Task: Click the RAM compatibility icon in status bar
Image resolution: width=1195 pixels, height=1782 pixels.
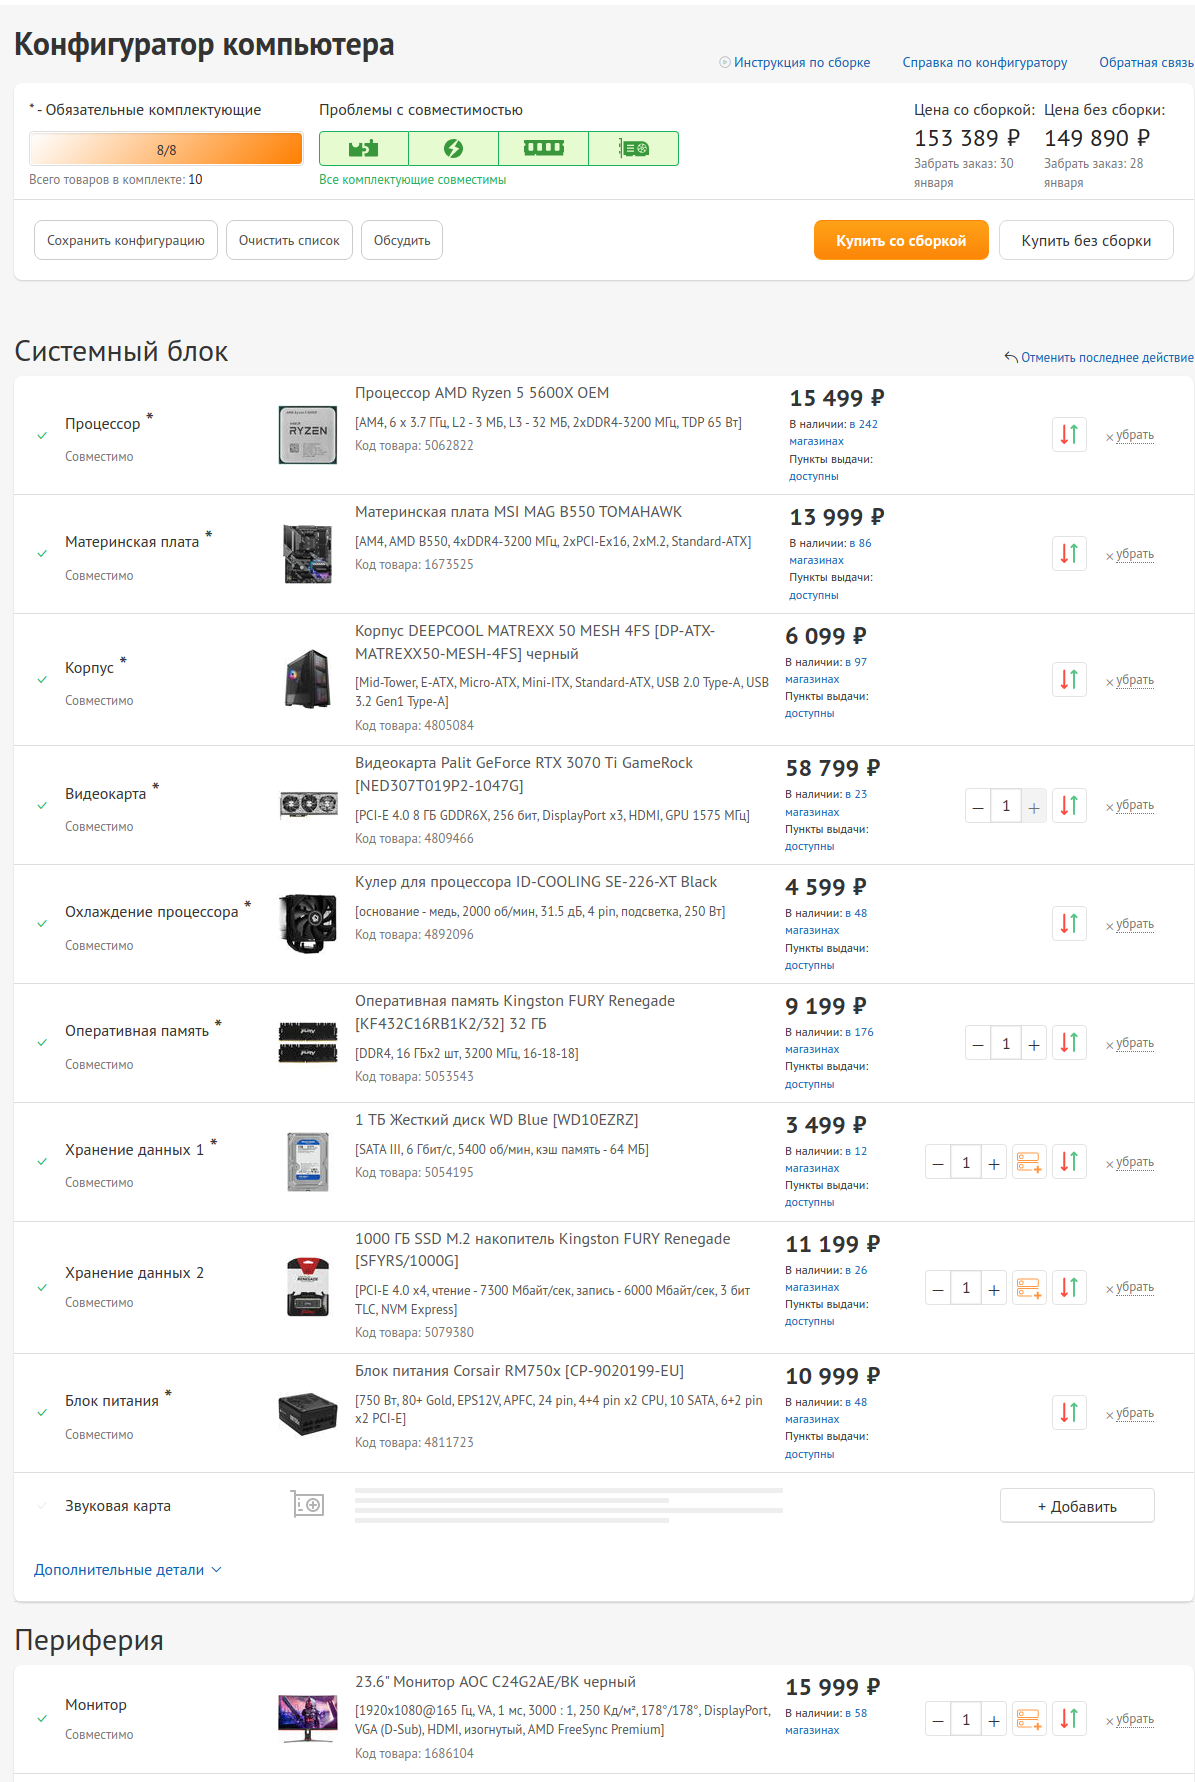Action: (543, 149)
